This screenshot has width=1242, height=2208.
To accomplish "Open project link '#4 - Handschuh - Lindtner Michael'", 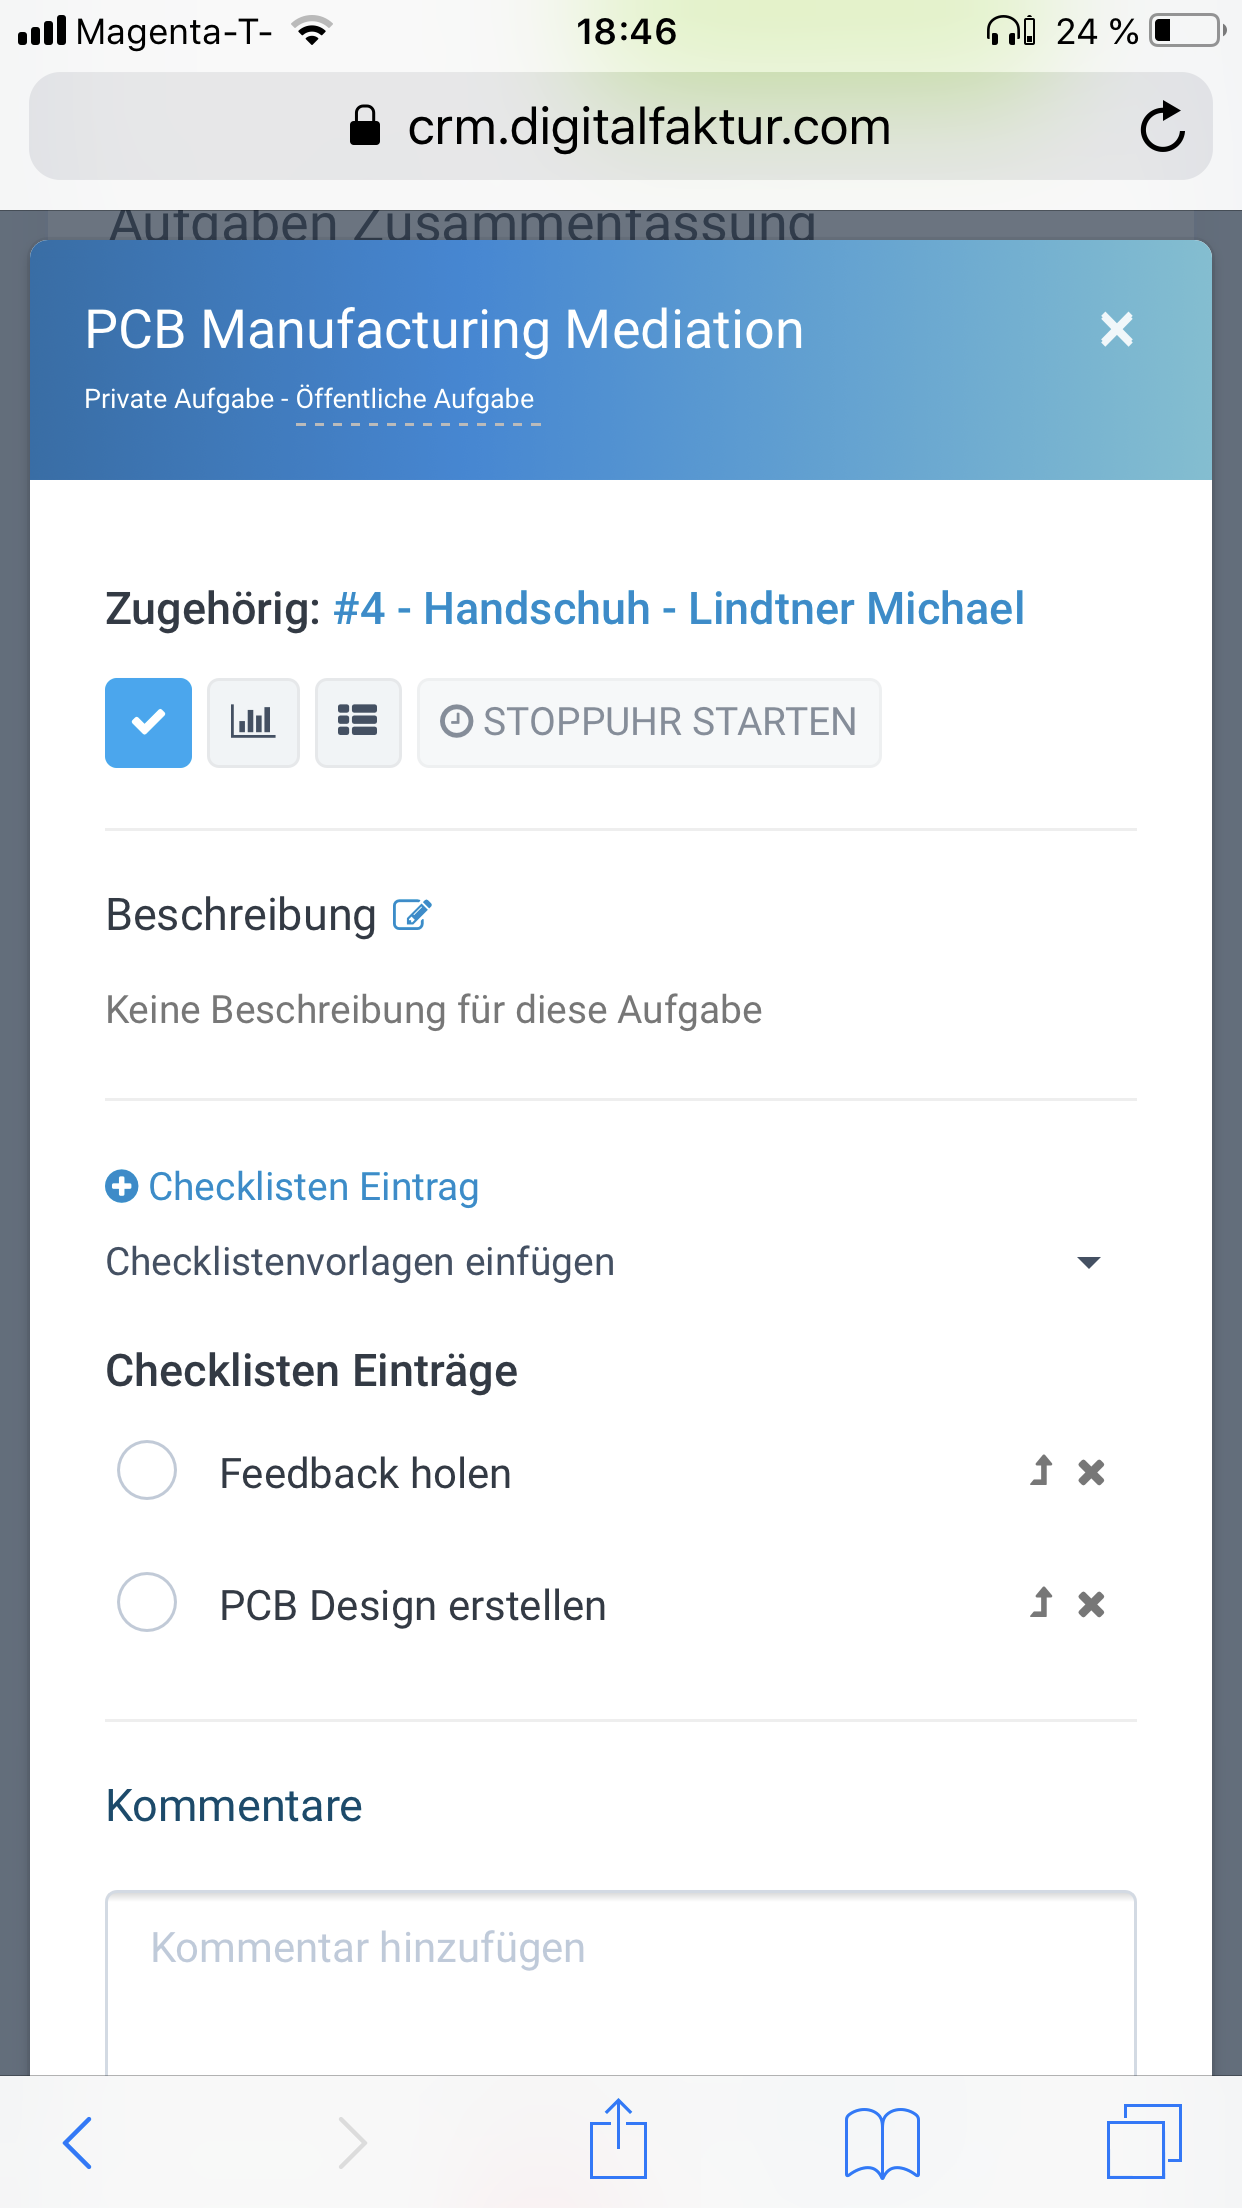I will click(x=679, y=609).
